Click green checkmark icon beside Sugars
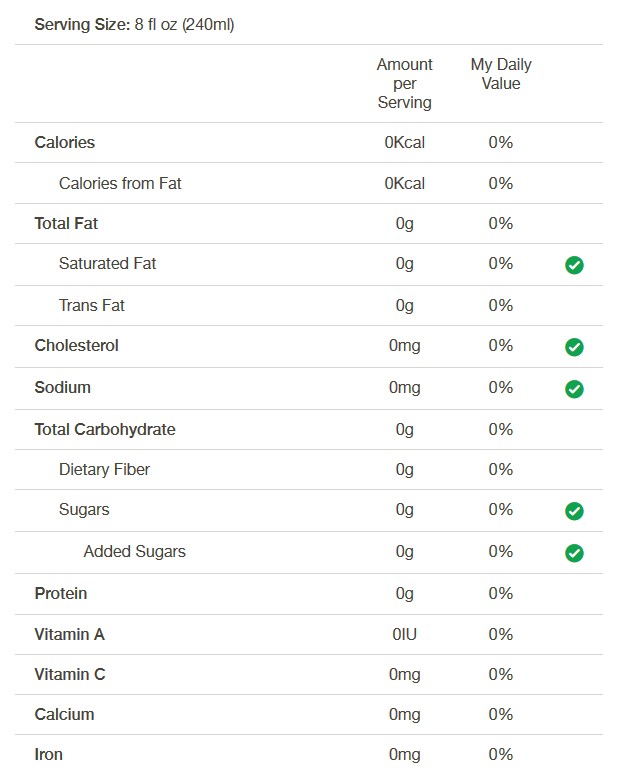Viewport: 619px width, 772px height. pos(574,511)
